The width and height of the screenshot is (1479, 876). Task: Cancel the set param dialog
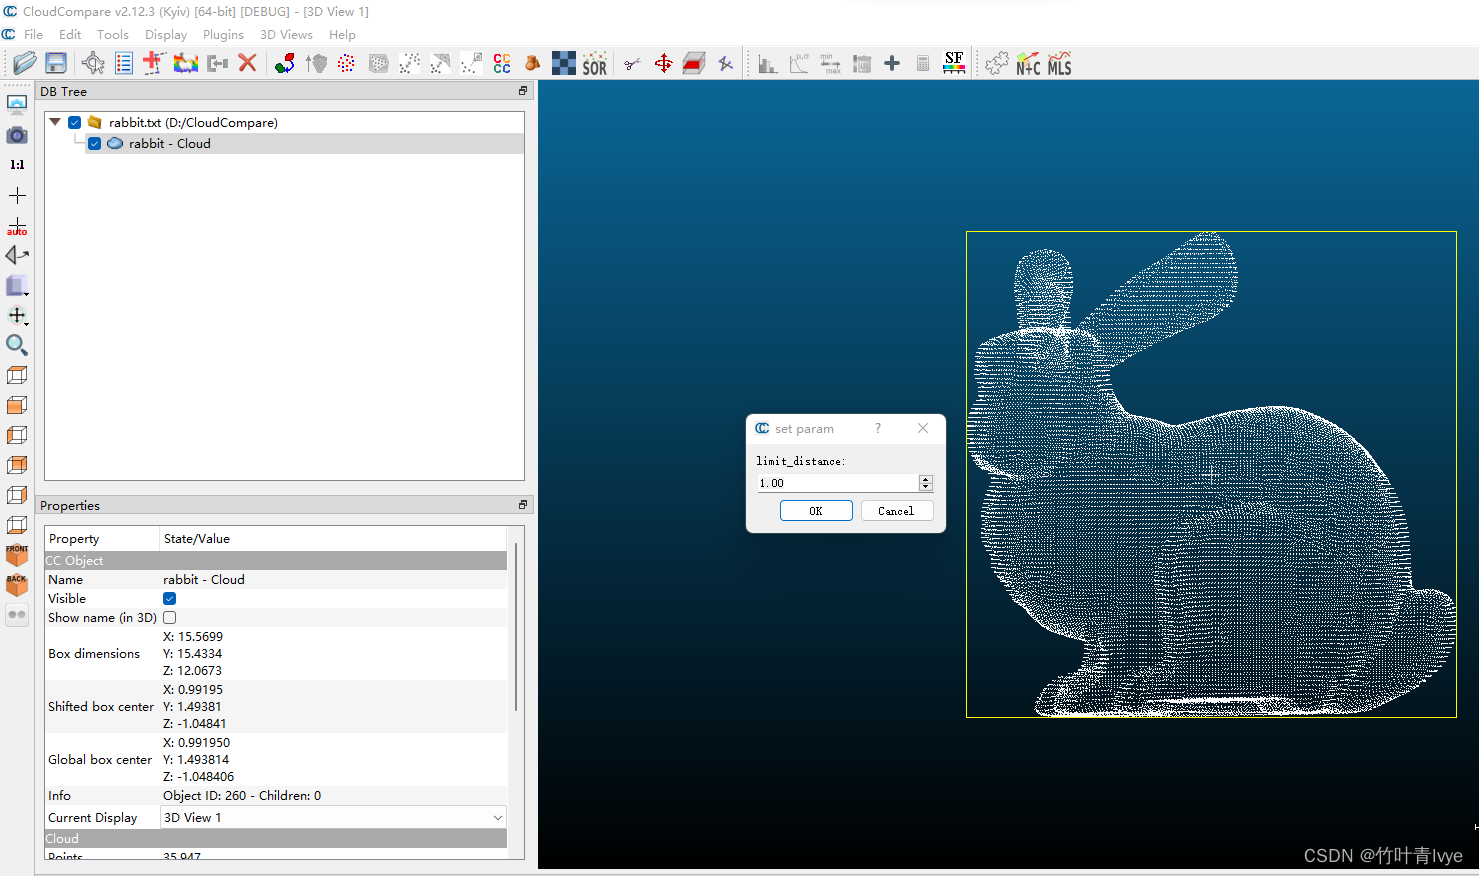point(896,511)
